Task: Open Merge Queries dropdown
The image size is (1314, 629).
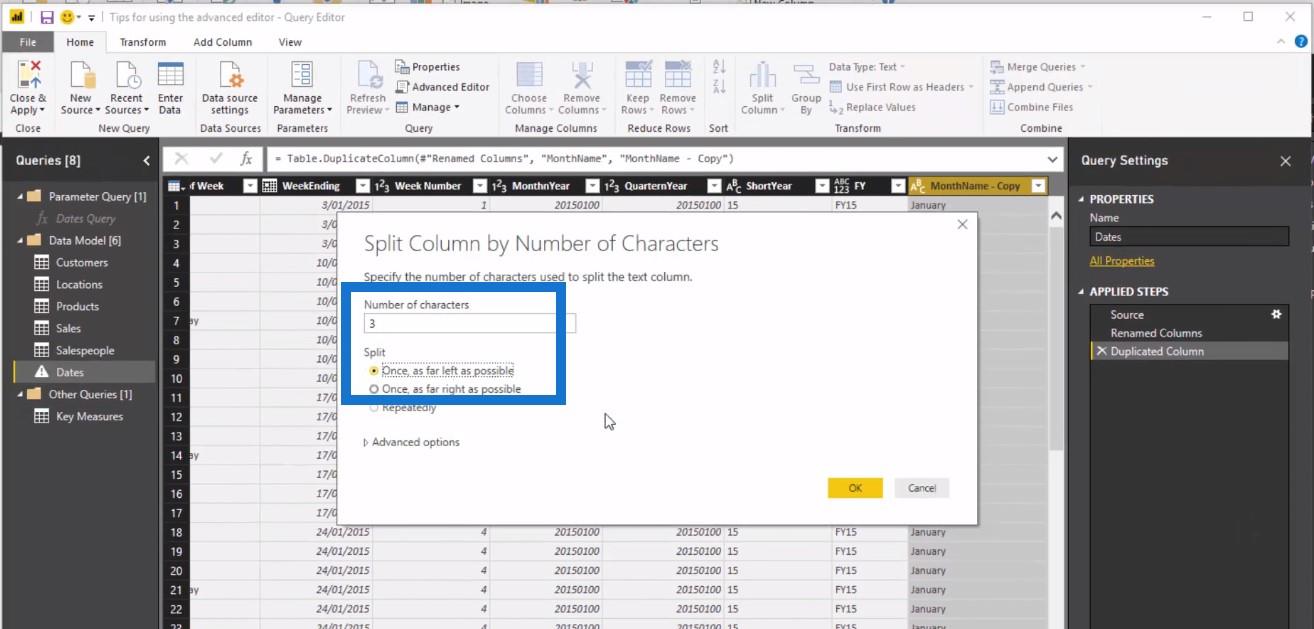Action: [x=1038, y=67]
